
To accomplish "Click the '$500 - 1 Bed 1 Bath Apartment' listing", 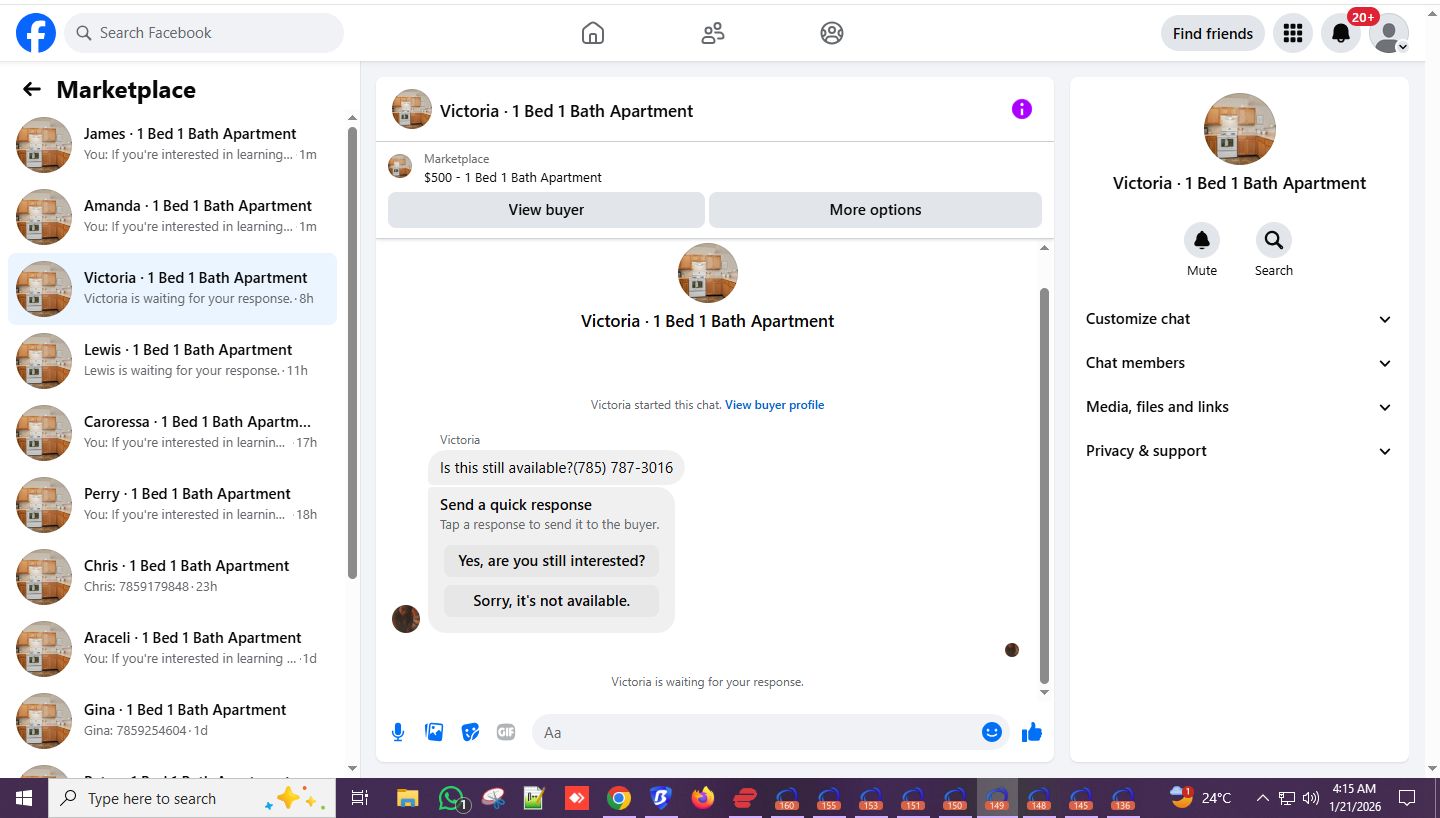I will tap(513, 178).
